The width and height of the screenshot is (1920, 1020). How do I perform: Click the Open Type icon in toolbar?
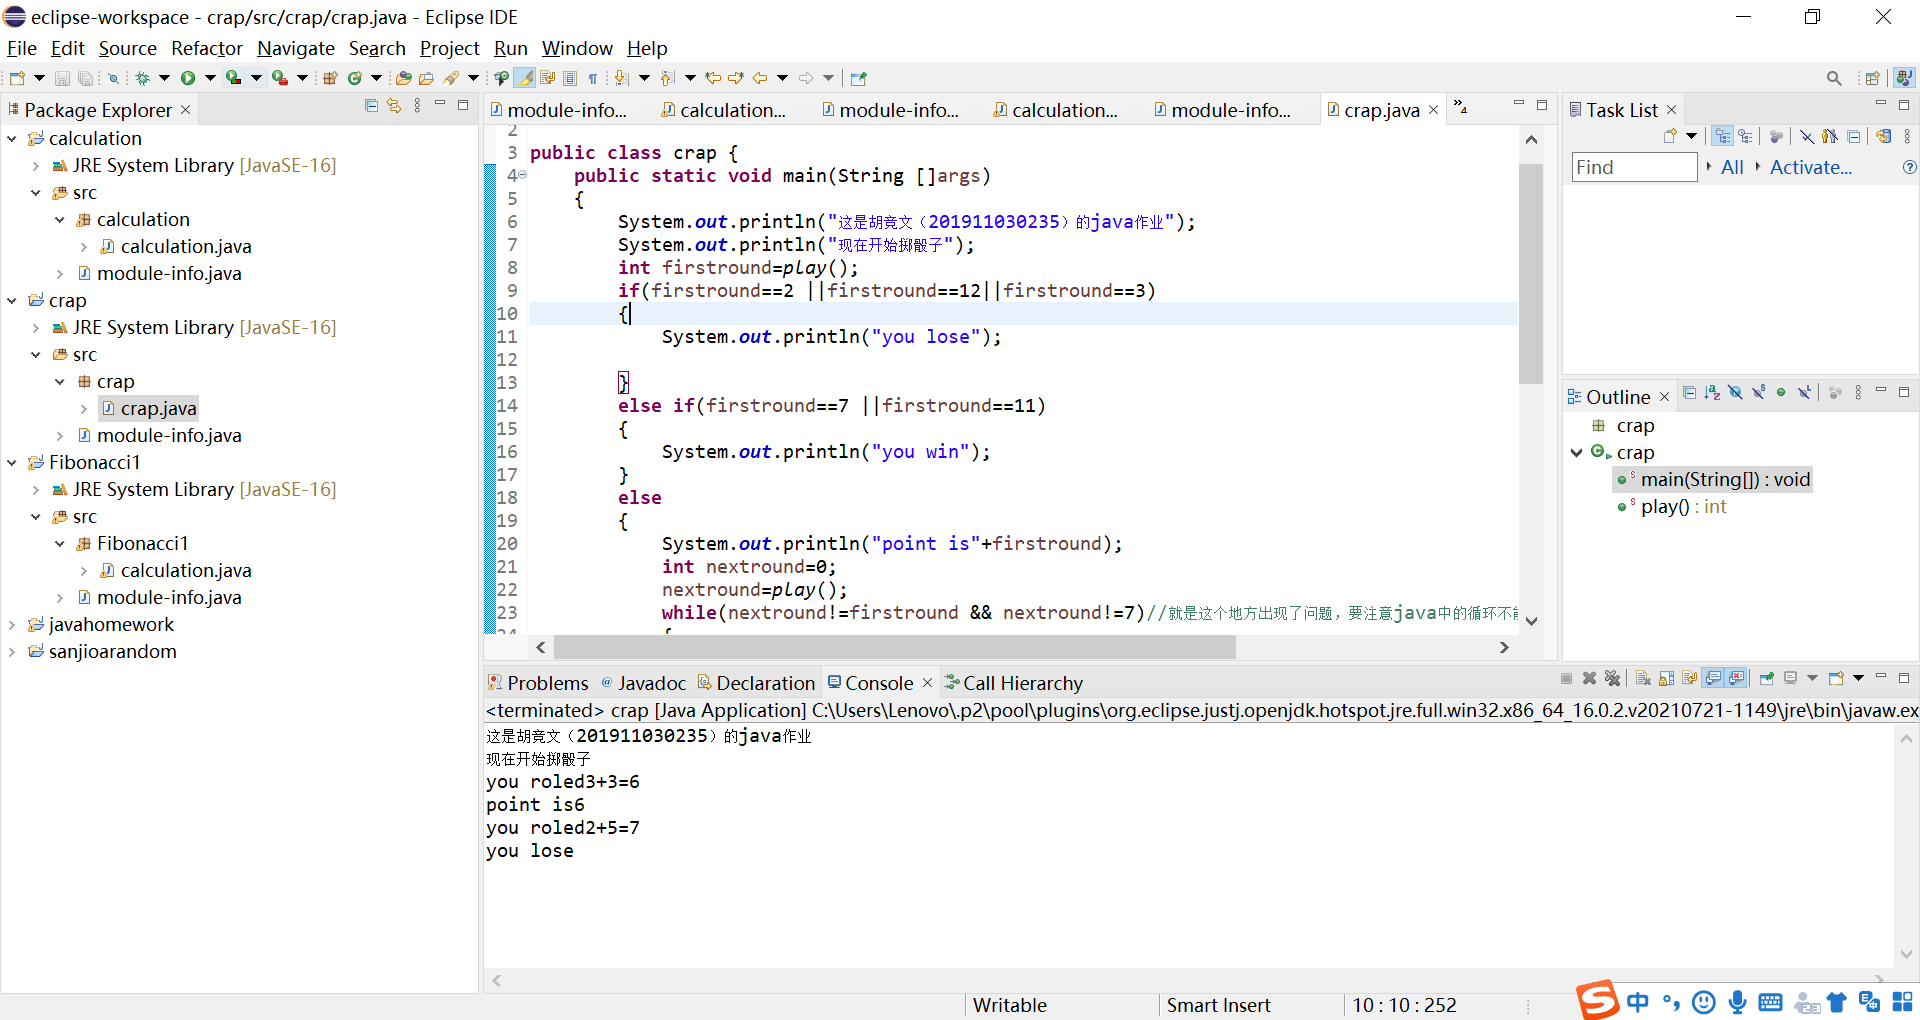(403, 78)
